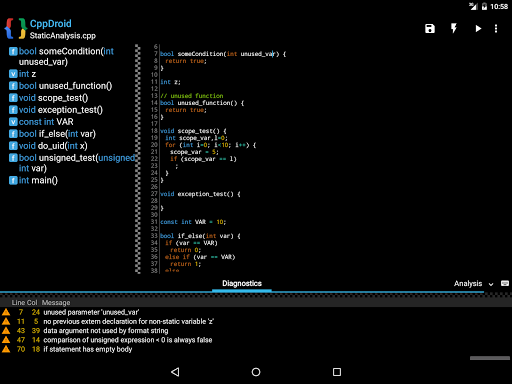Open the three-dot overflow menu
The height and width of the screenshot is (384, 512).
(496, 29)
